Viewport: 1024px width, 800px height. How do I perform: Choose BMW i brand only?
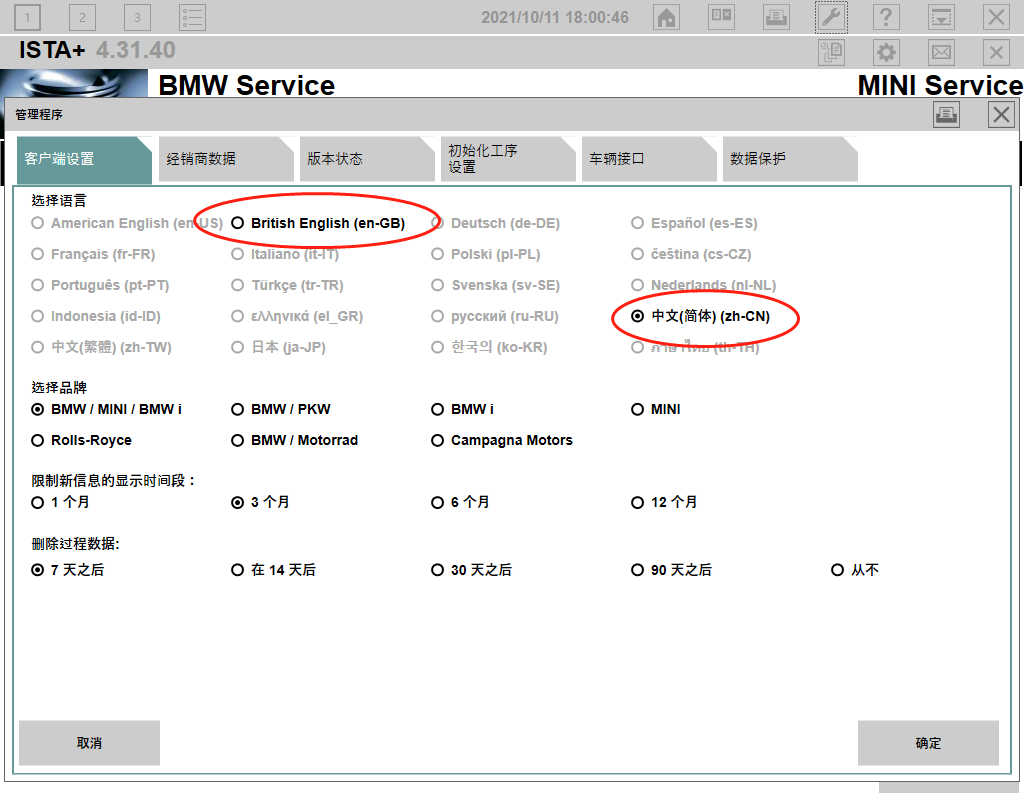(462, 409)
